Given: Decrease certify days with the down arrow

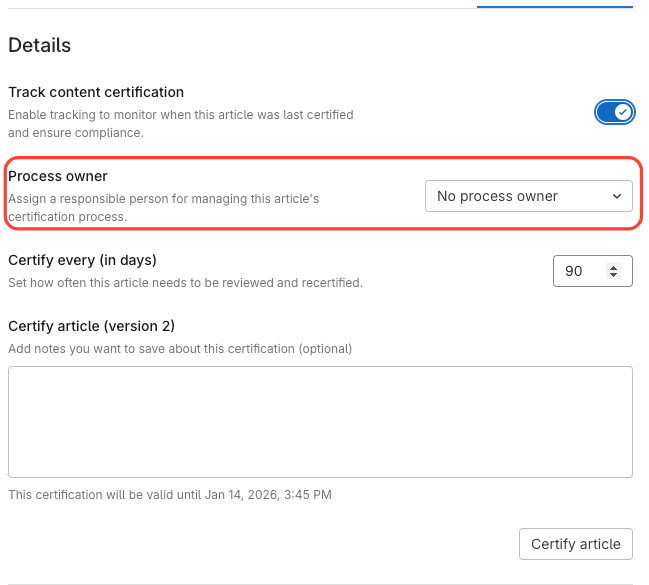Looking at the screenshot, I should (x=613, y=275).
